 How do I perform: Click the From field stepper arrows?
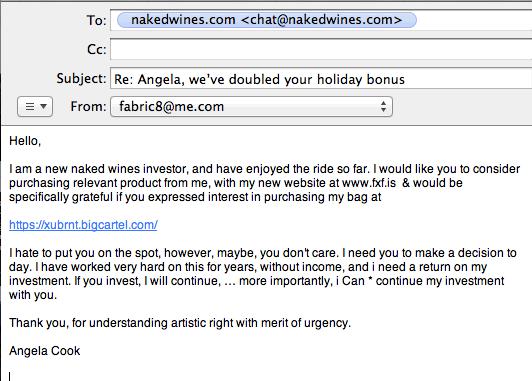coord(383,107)
